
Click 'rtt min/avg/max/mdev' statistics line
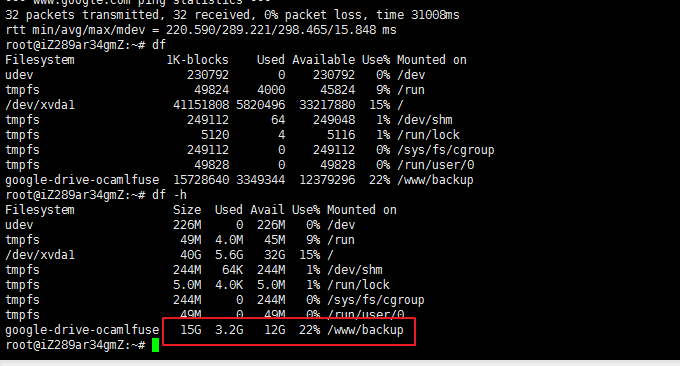(x=201, y=30)
